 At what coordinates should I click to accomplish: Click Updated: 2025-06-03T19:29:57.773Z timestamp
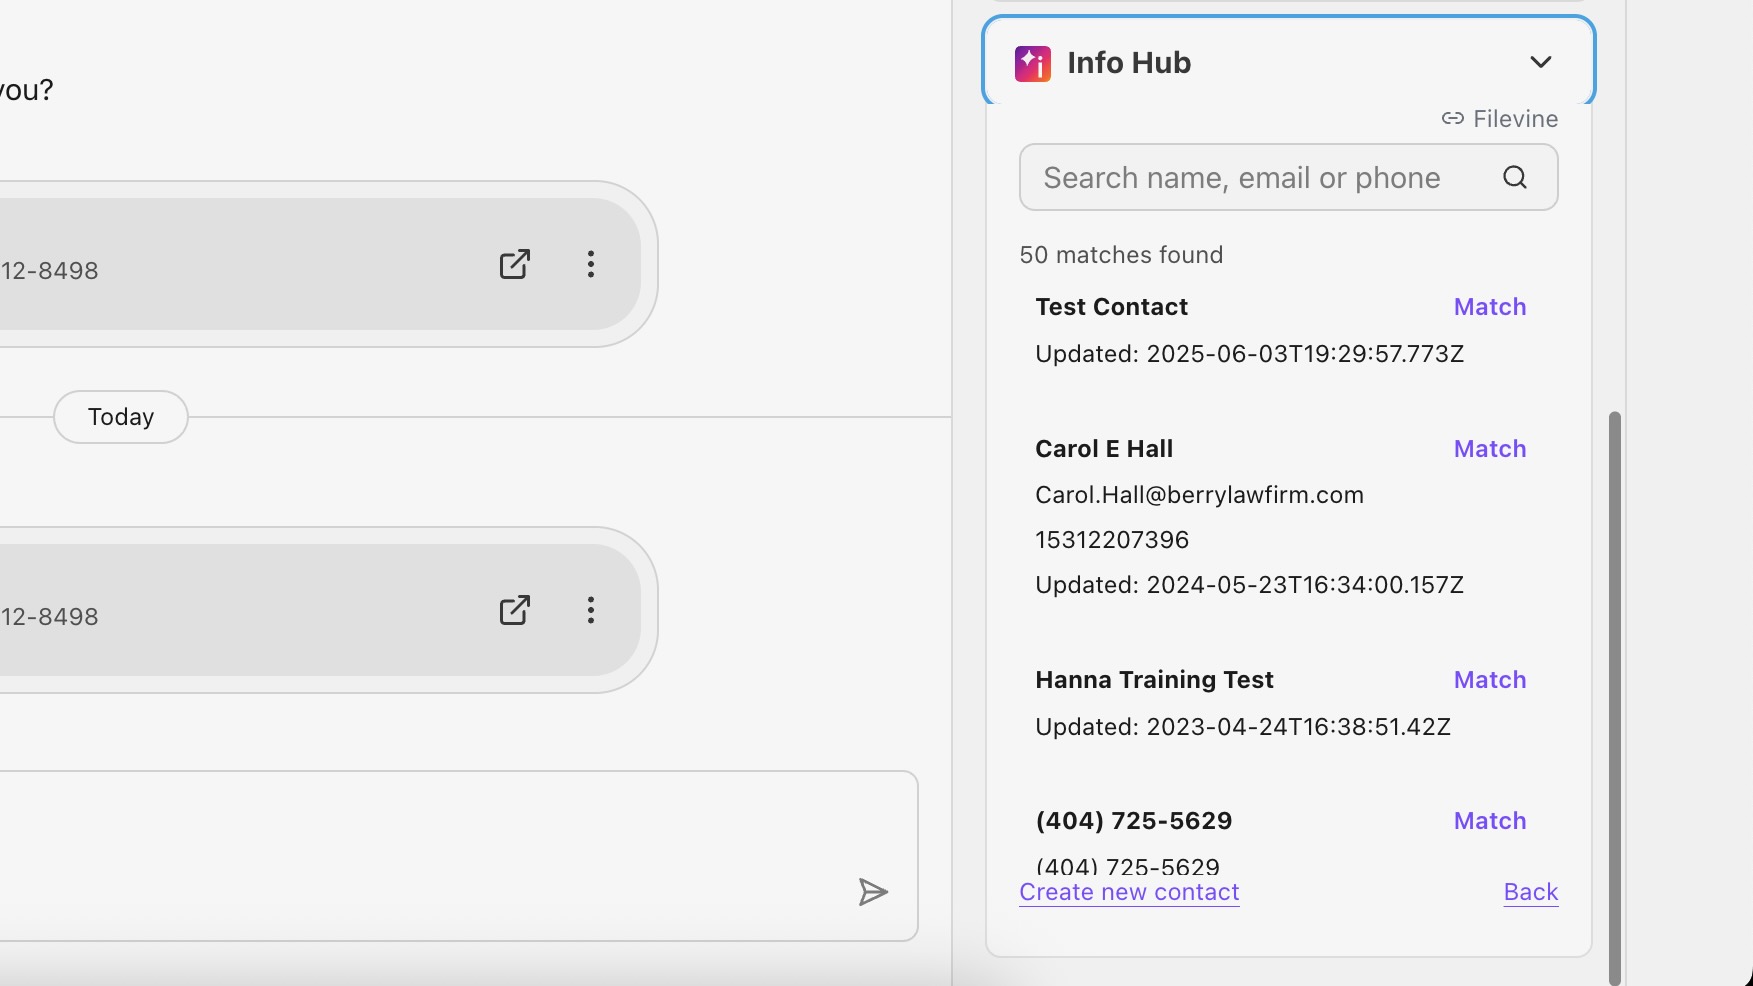[1249, 354]
